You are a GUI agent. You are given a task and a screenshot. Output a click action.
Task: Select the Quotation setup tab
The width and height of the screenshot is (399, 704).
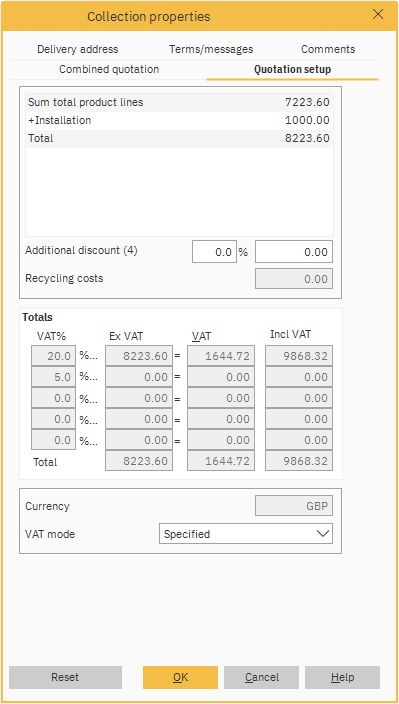click(x=293, y=70)
